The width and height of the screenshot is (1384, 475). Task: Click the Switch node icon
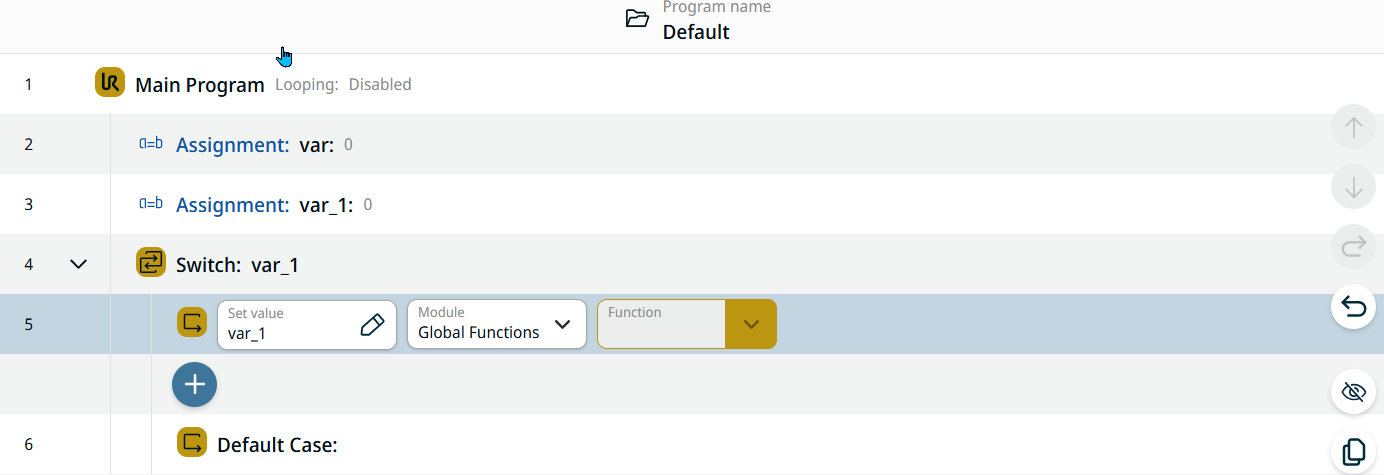coord(150,263)
